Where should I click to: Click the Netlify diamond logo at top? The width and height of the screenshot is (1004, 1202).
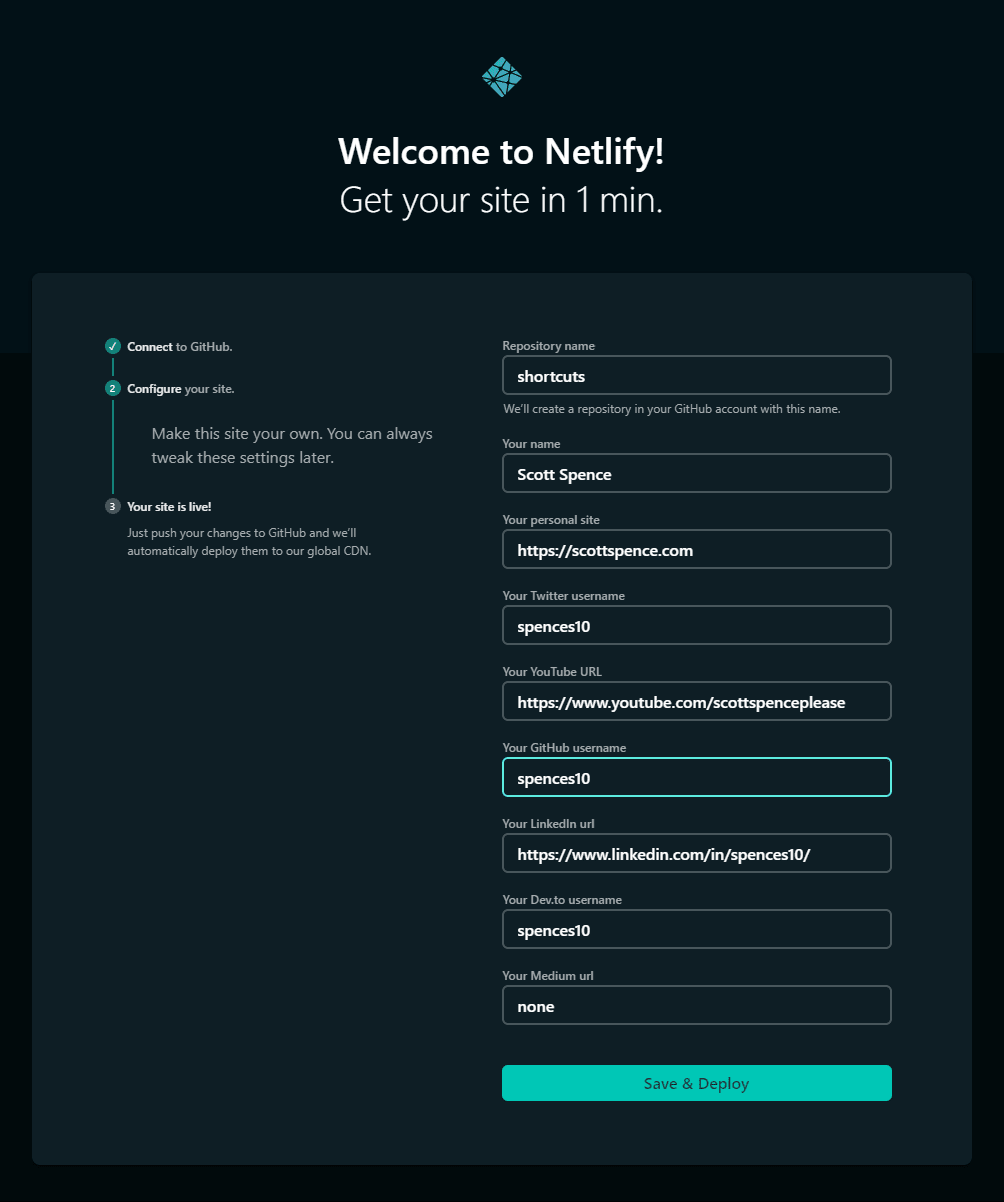click(x=501, y=76)
